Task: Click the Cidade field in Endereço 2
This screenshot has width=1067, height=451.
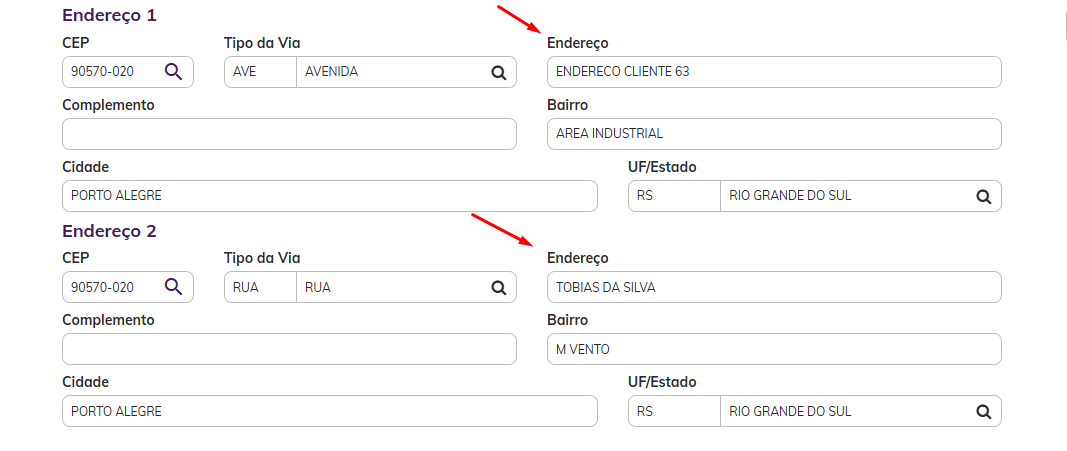Action: pyautogui.click(x=329, y=411)
